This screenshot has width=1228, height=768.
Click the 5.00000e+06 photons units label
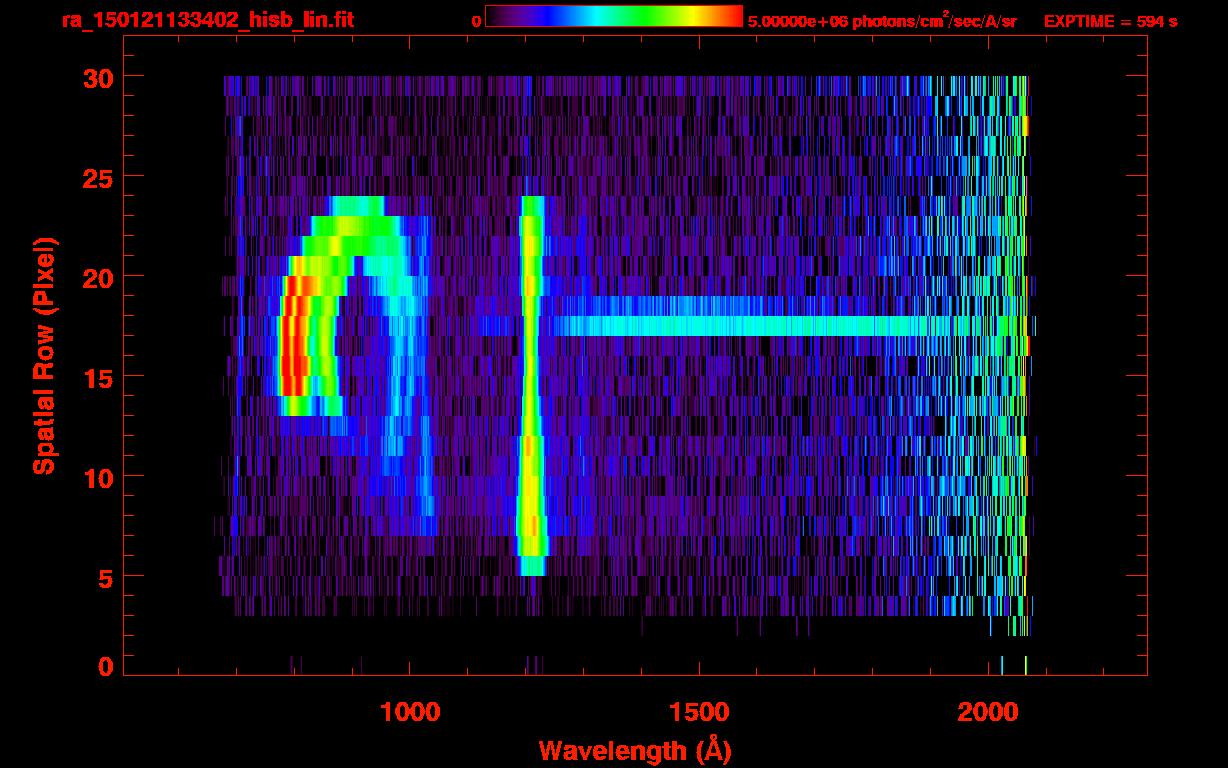coord(882,21)
